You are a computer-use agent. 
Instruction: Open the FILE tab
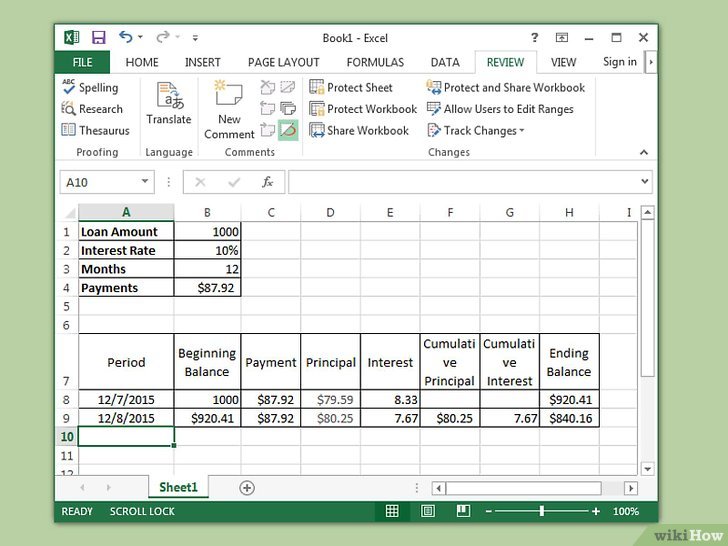coord(82,62)
